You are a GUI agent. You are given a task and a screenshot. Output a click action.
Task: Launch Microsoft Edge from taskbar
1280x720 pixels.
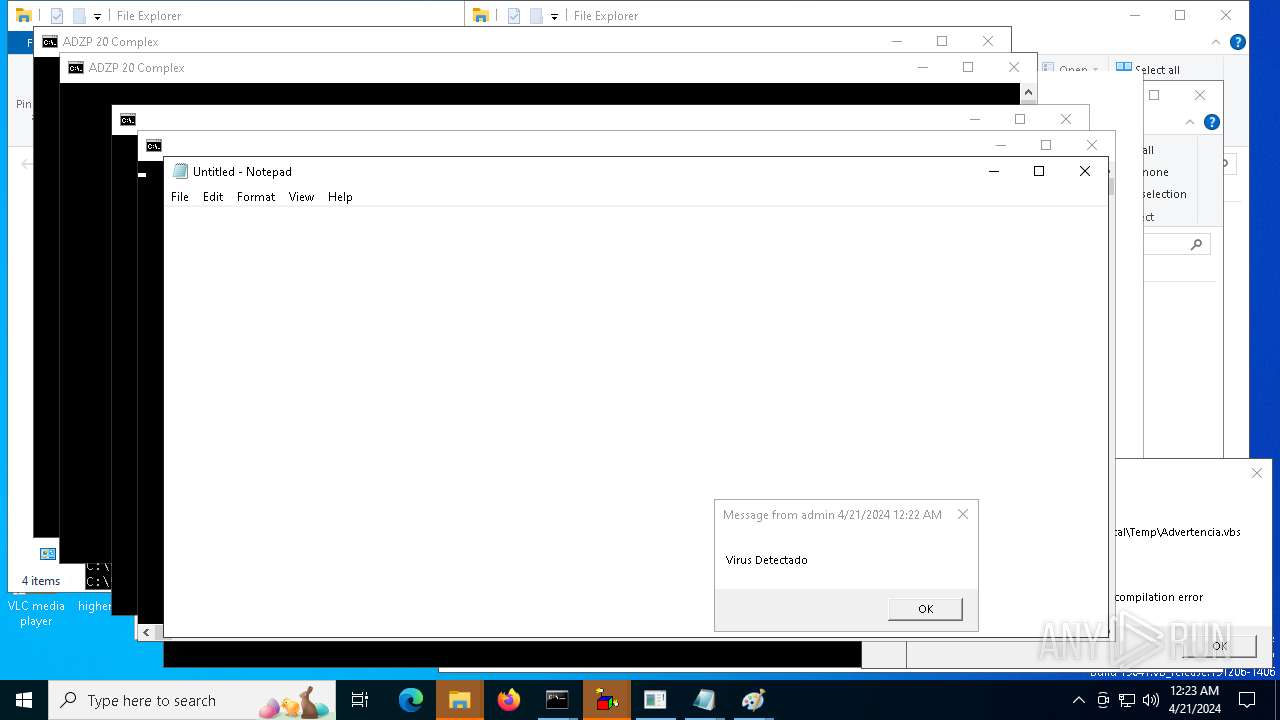pos(411,700)
